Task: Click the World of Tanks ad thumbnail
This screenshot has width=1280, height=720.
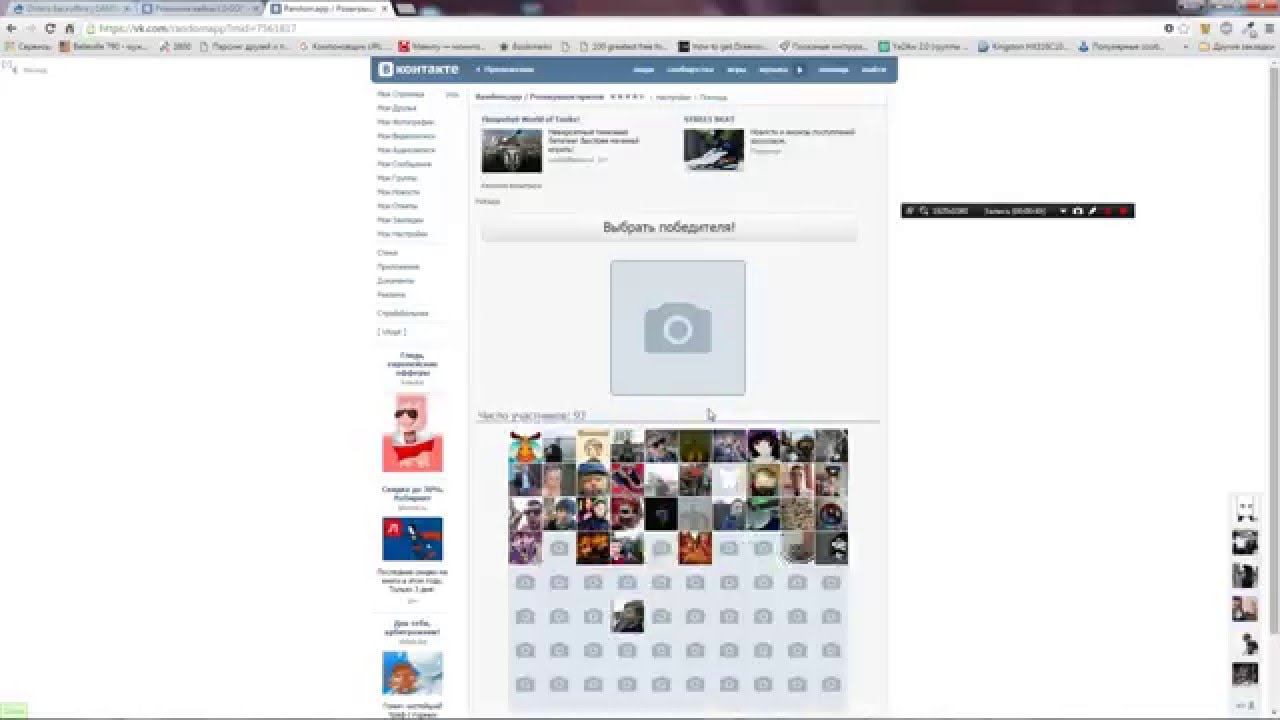Action: 511,150
